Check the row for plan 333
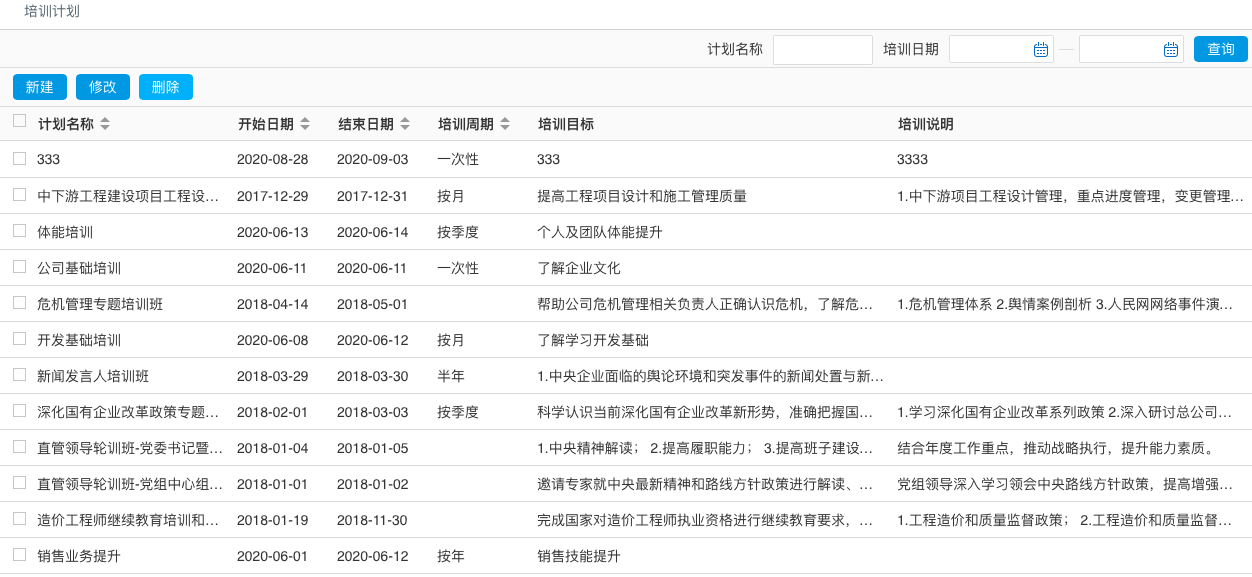This screenshot has height=577, width=1252. 18,159
